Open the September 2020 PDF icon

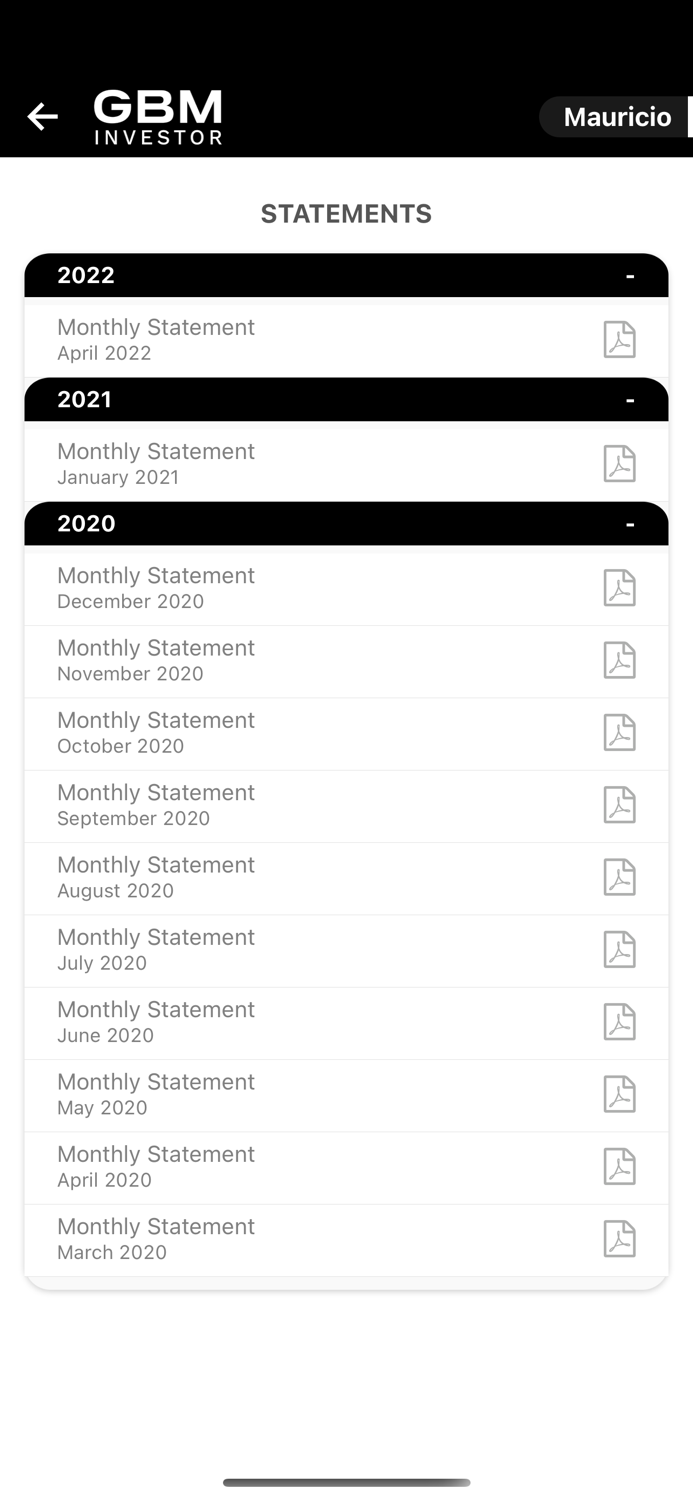[x=619, y=805]
